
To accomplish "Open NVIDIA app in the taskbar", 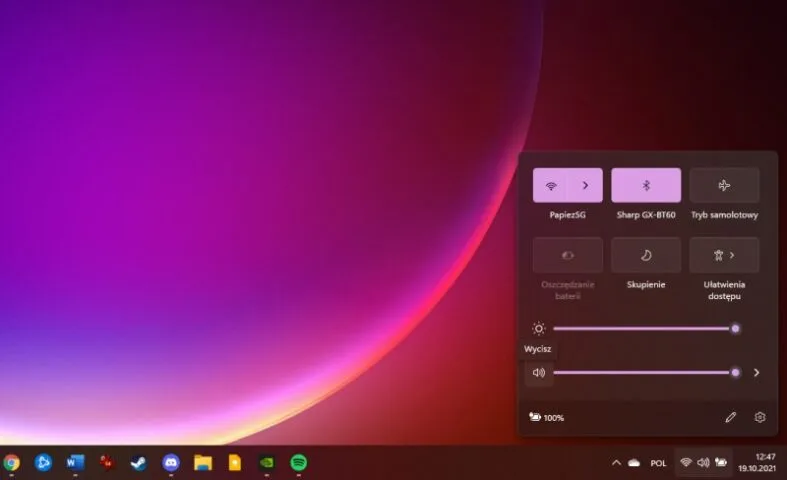I will tap(267, 462).
